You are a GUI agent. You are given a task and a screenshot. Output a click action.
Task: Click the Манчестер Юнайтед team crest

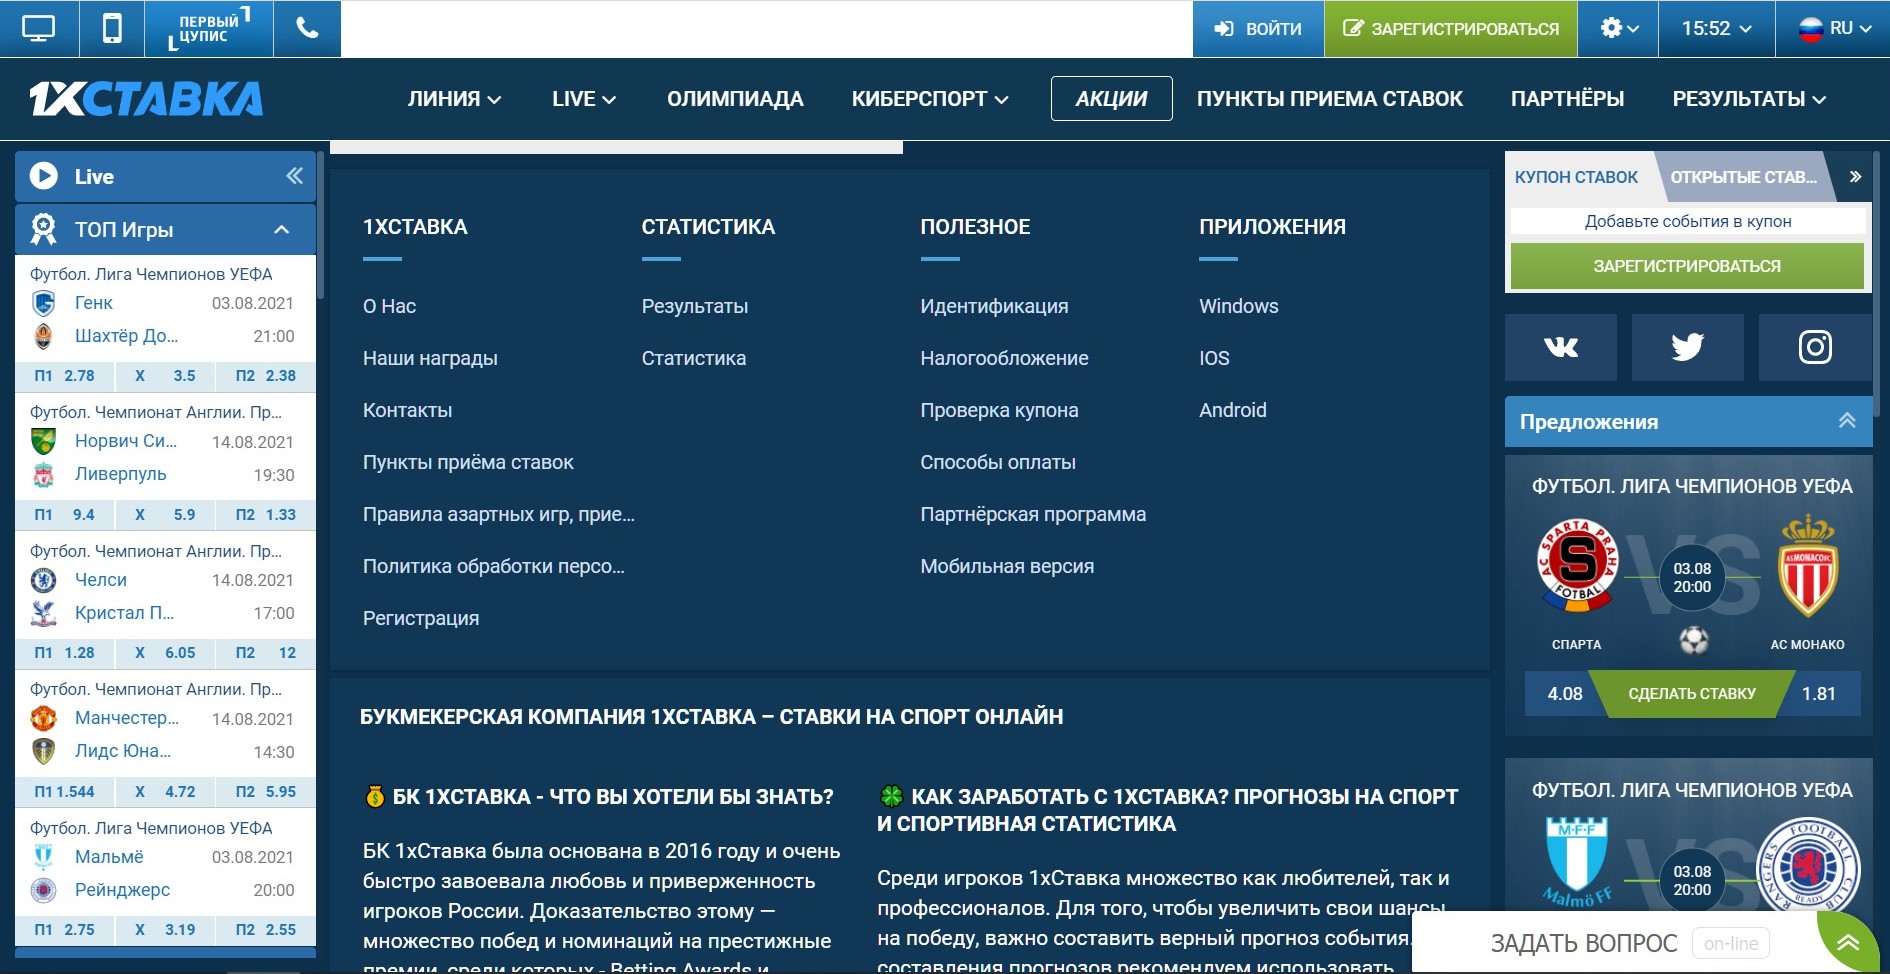tap(43, 718)
